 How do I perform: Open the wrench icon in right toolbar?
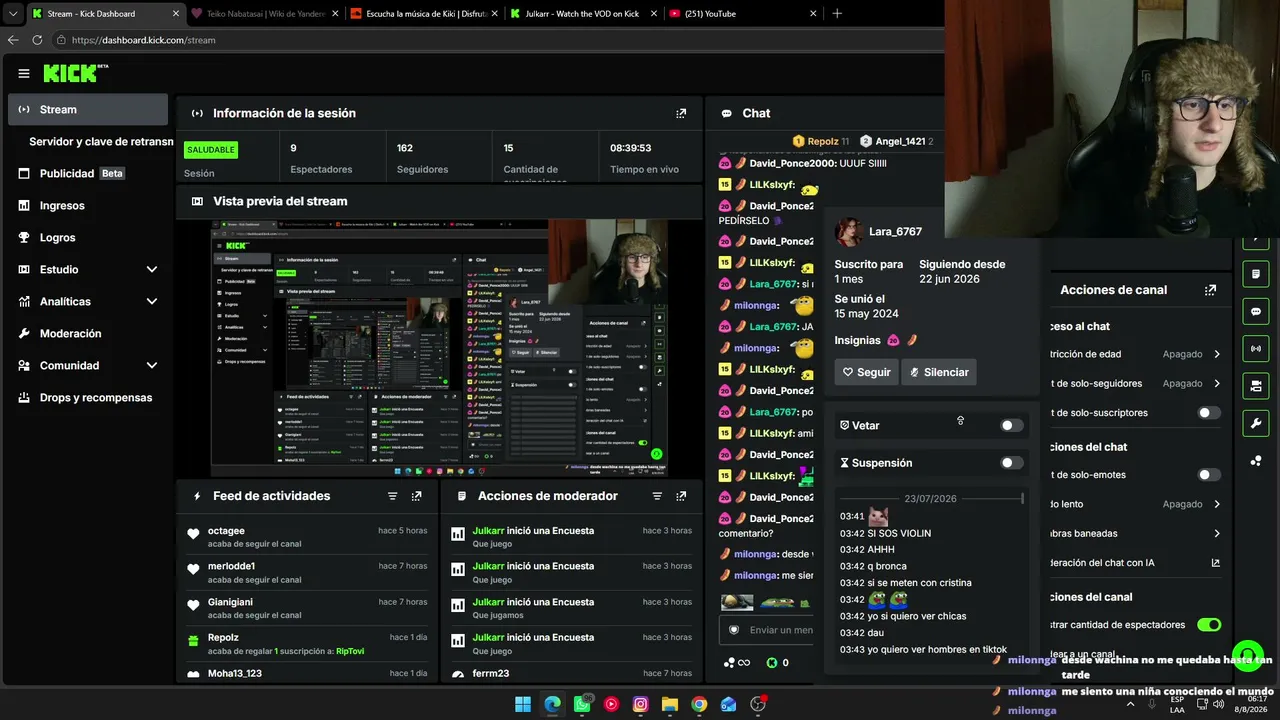point(1256,423)
